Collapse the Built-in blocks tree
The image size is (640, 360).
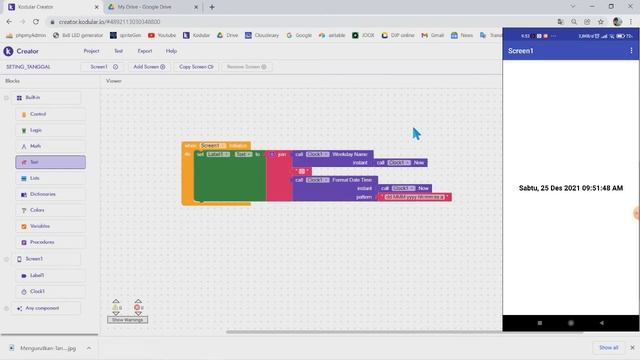pyautogui.click(x=6, y=98)
